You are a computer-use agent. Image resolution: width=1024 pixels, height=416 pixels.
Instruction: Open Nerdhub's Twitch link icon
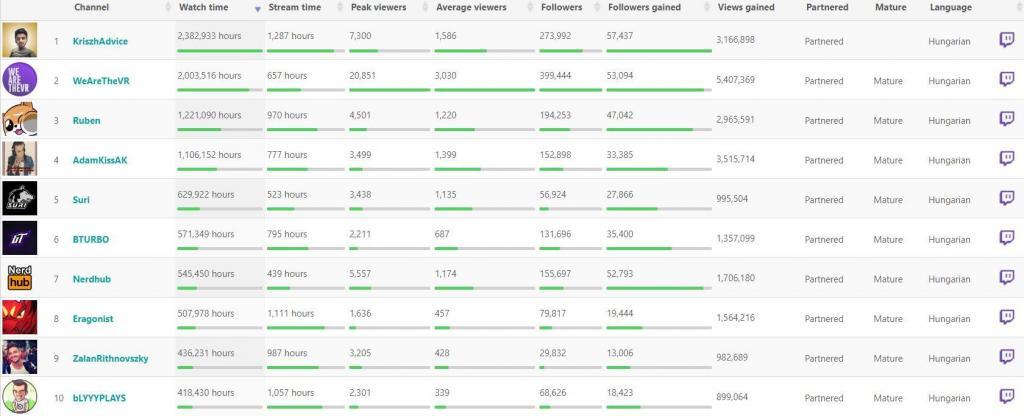click(x=1006, y=278)
